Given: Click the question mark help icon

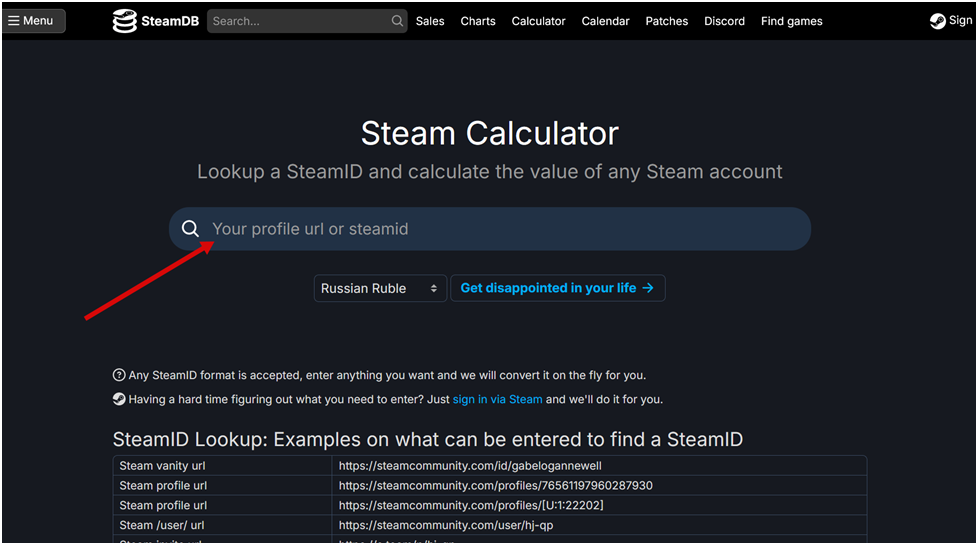Looking at the screenshot, I should (x=119, y=376).
